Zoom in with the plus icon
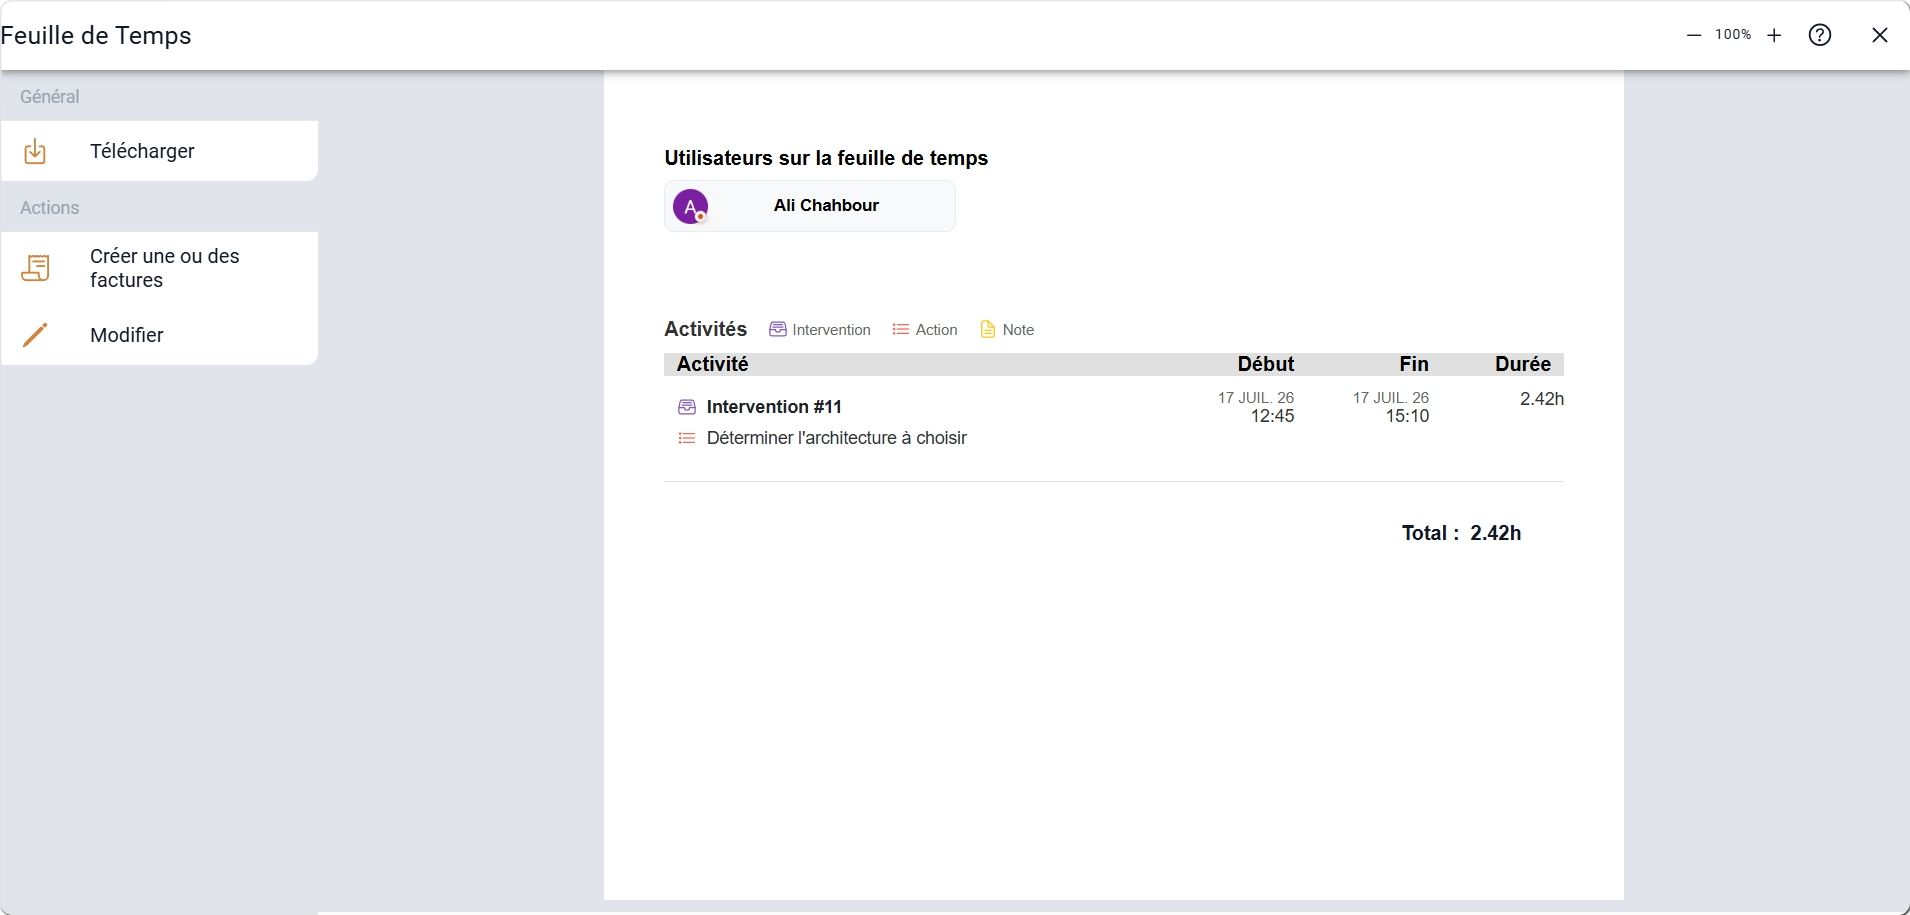The width and height of the screenshot is (1910, 915). tap(1774, 35)
